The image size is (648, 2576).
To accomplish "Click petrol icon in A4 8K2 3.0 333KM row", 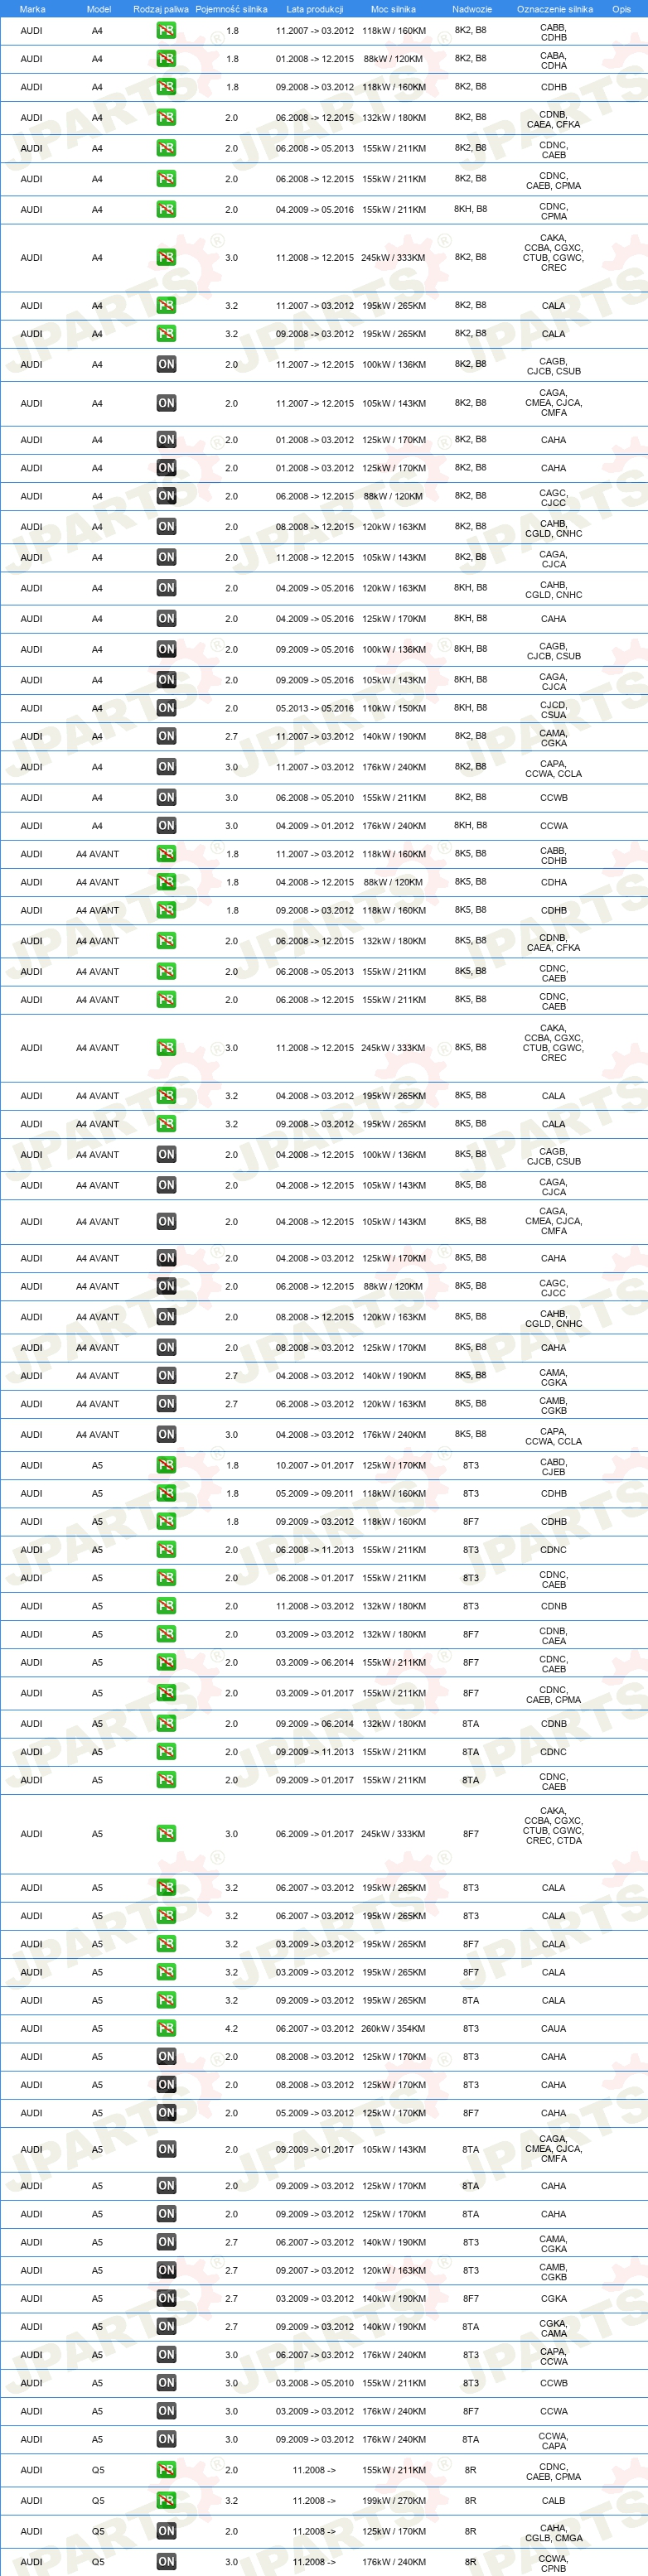I will [x=166, y=257].
